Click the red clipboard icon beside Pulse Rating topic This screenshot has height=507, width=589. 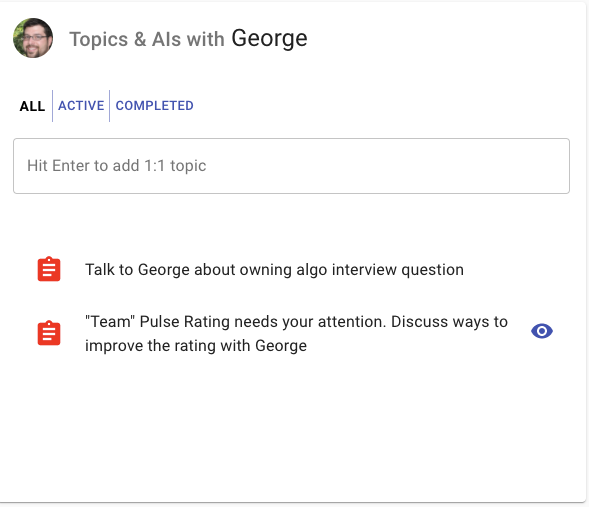[x=49, y=333]
